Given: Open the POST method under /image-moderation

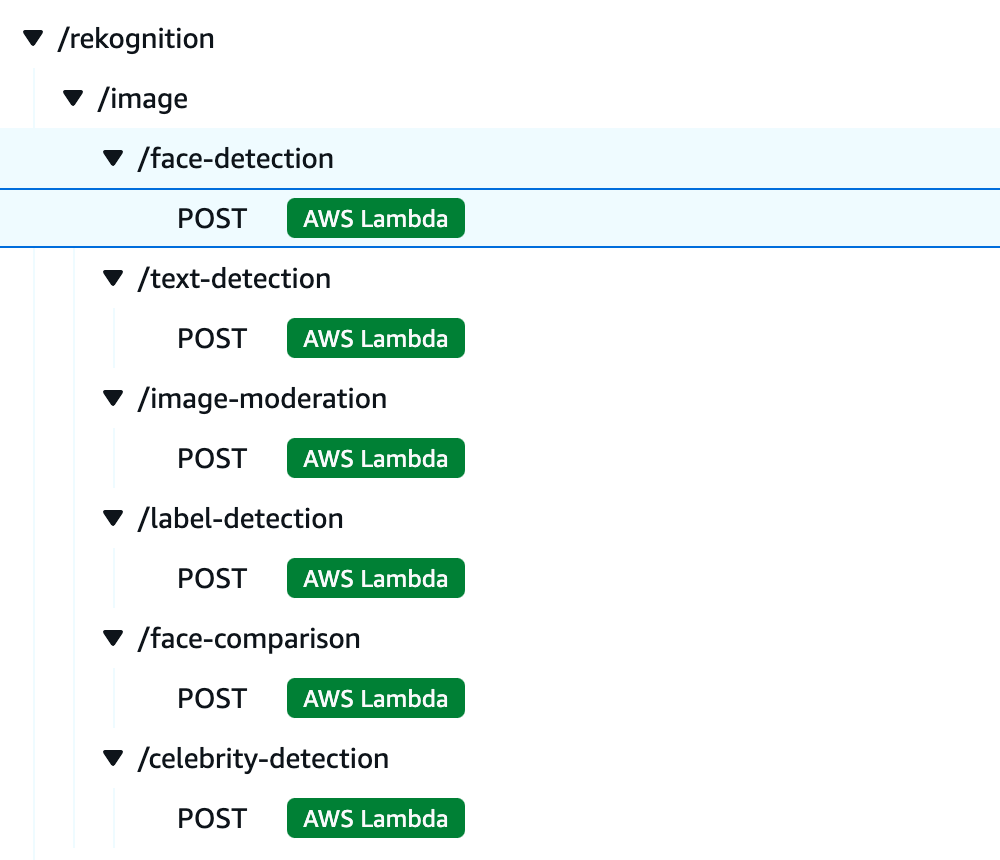Looking at the screenshot, I should (x=212, y=459).
